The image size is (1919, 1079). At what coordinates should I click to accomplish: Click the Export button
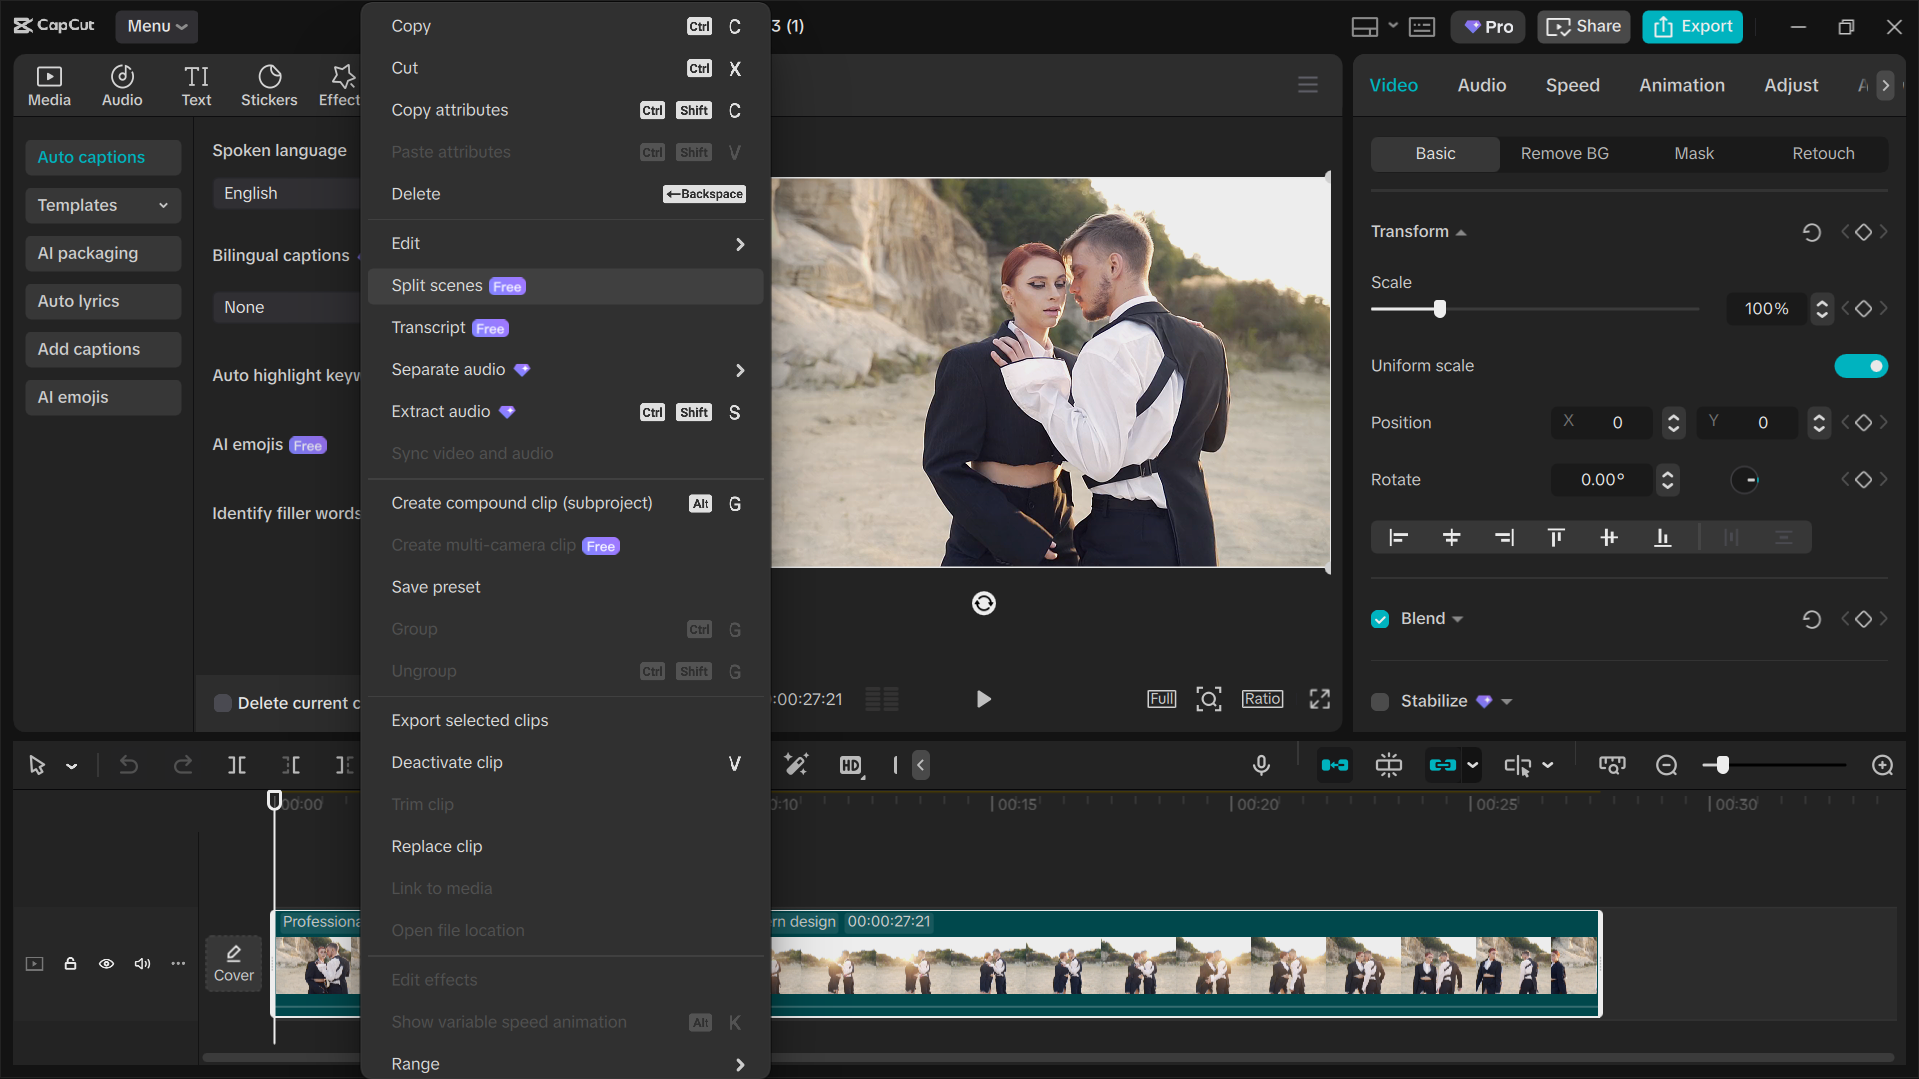1691,26
